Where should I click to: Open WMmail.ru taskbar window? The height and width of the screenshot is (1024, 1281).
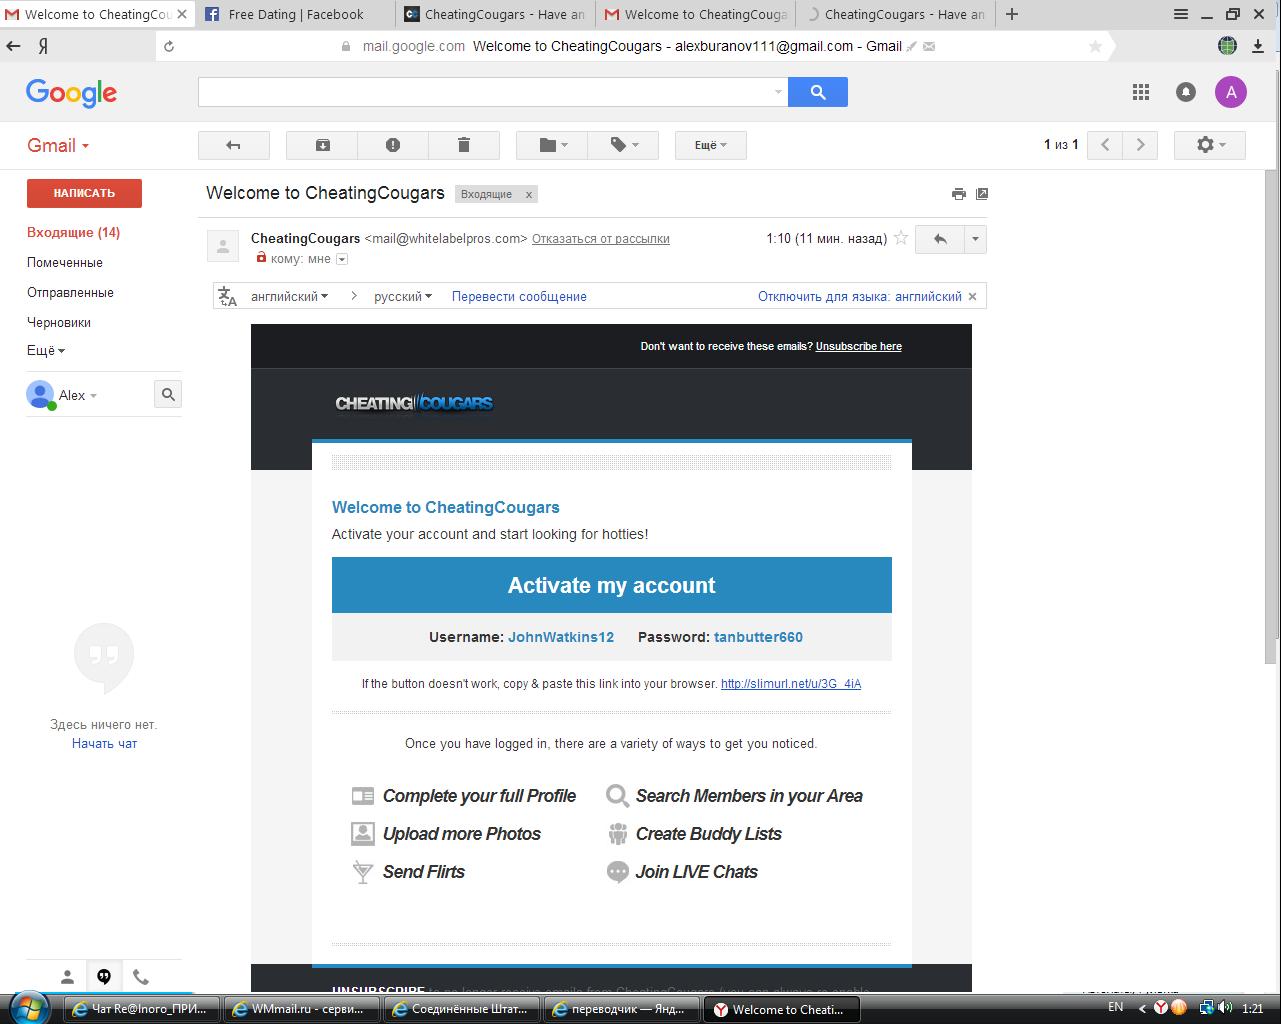tap(301, 1009)
